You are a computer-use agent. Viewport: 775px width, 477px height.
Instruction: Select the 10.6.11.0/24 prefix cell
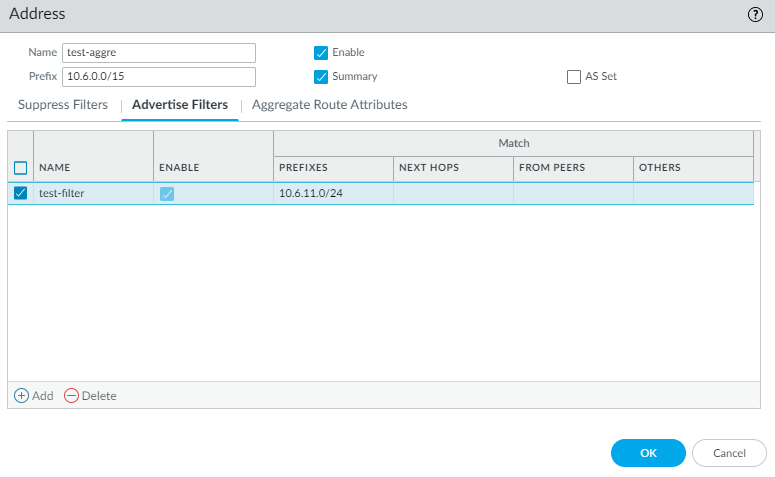(310, 193)
